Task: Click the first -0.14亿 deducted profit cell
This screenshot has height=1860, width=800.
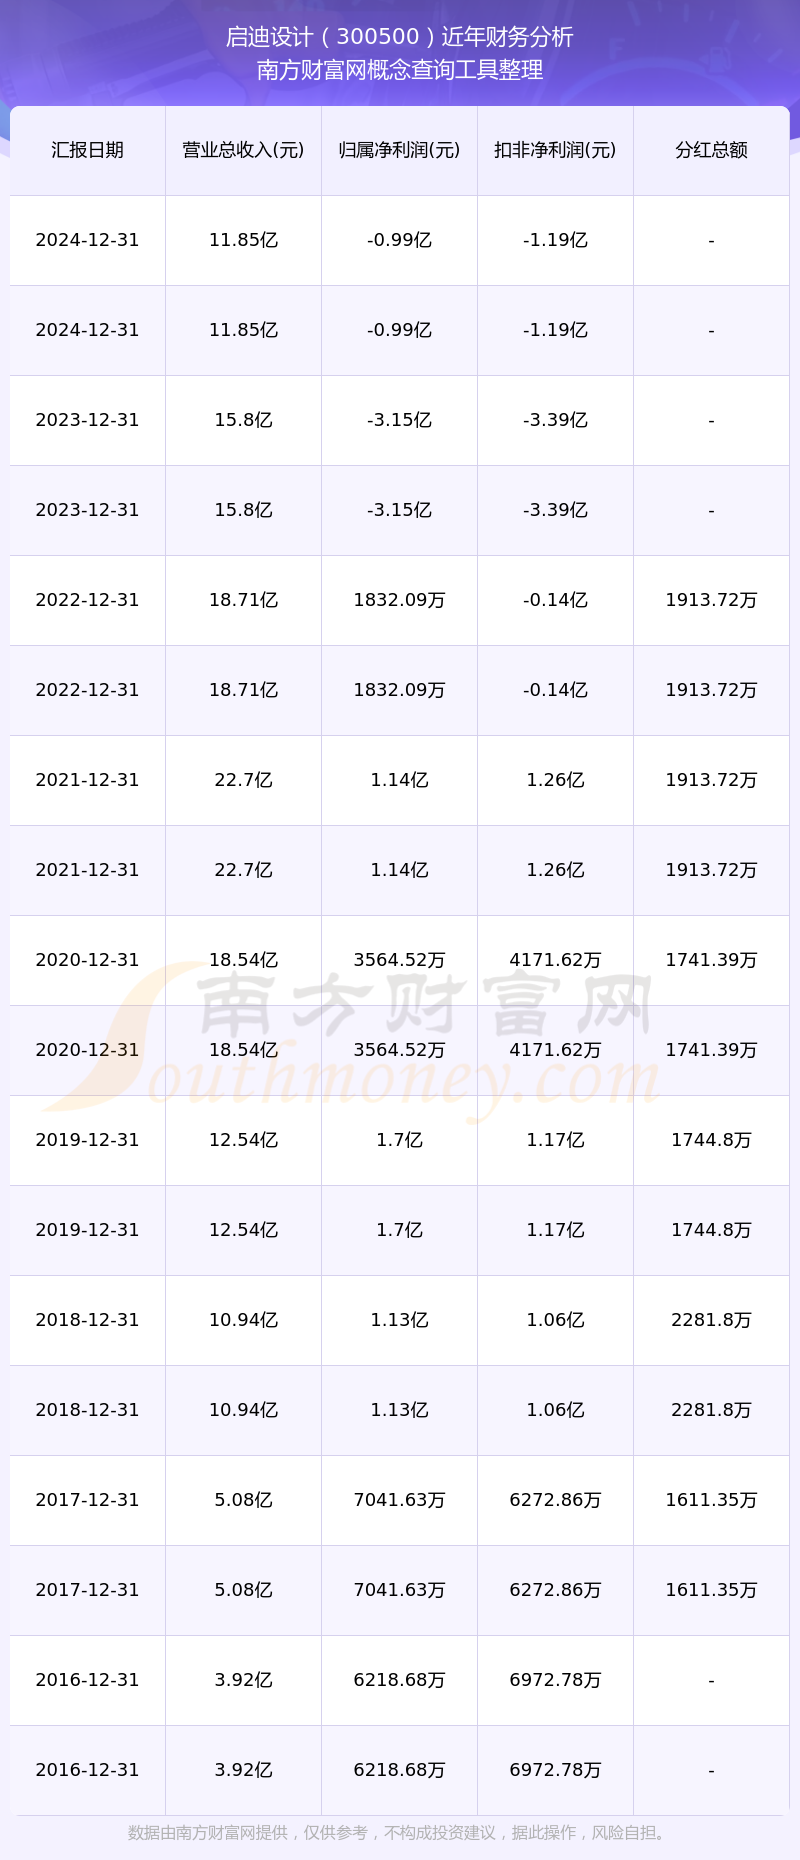Action: point(555,600)
